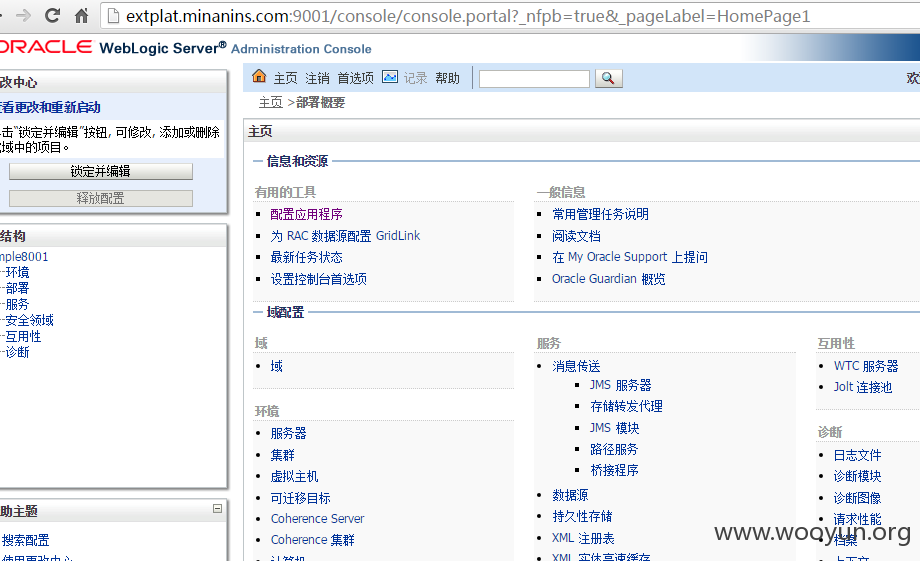This screenshot has height=561, width=920.
Task: Click 注销 to log out
Action: (x=317, y=78)
